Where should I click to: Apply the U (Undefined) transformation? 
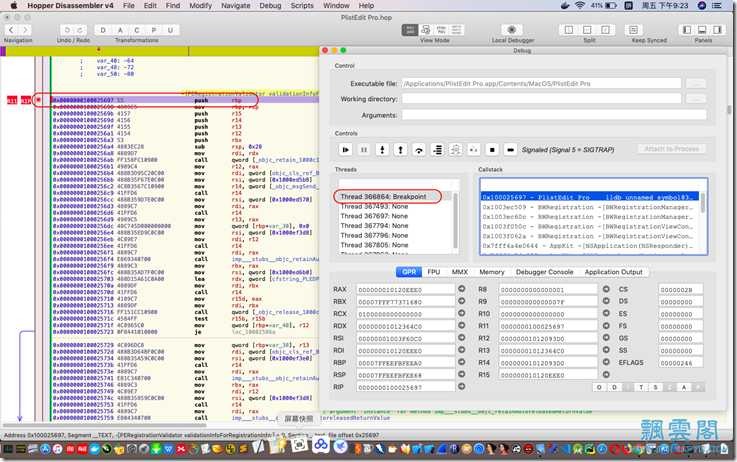[171, 30]
